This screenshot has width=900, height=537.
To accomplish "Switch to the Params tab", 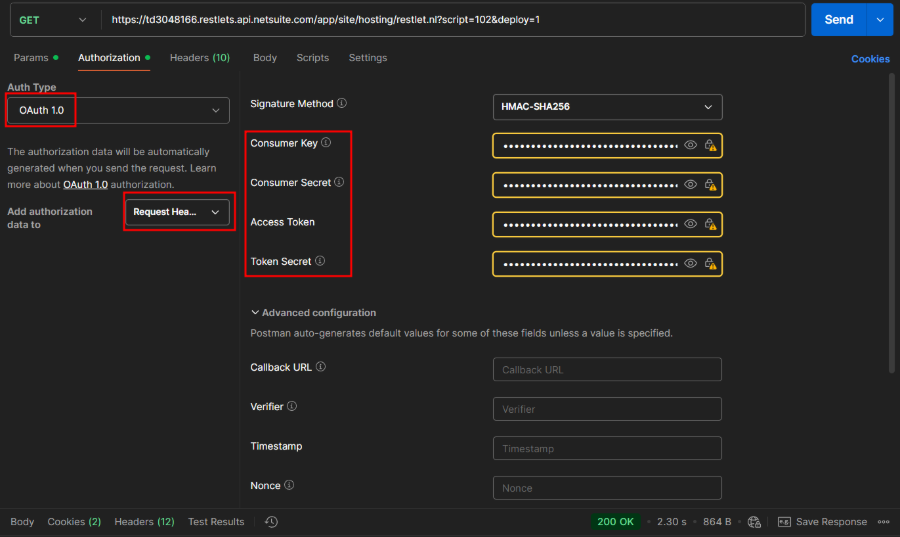I will [31, 58].
